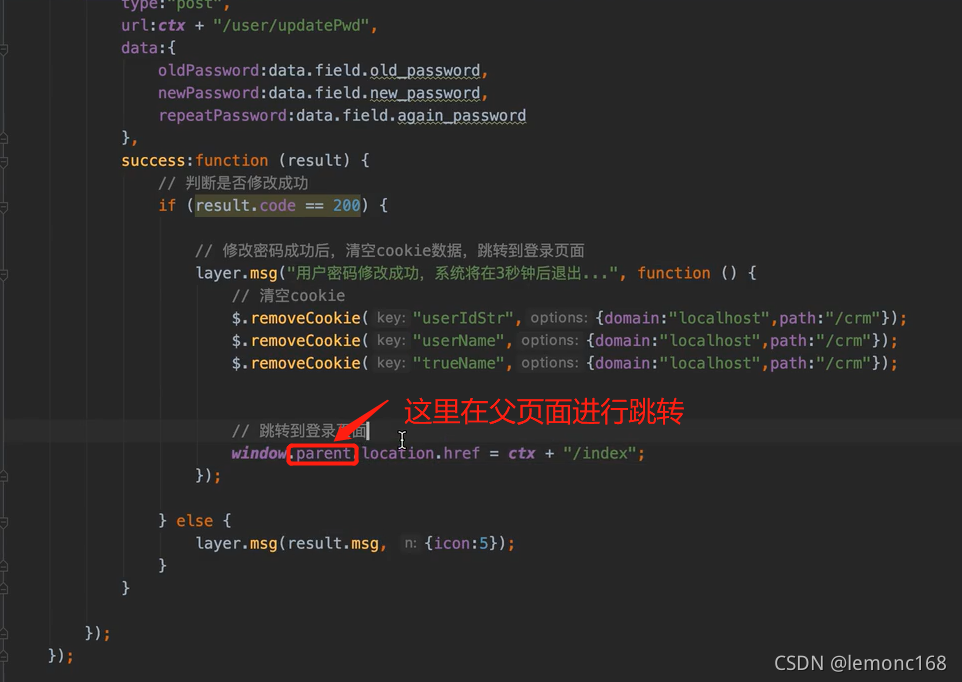Click the underlined again_password field name

(x=461, y=116)
